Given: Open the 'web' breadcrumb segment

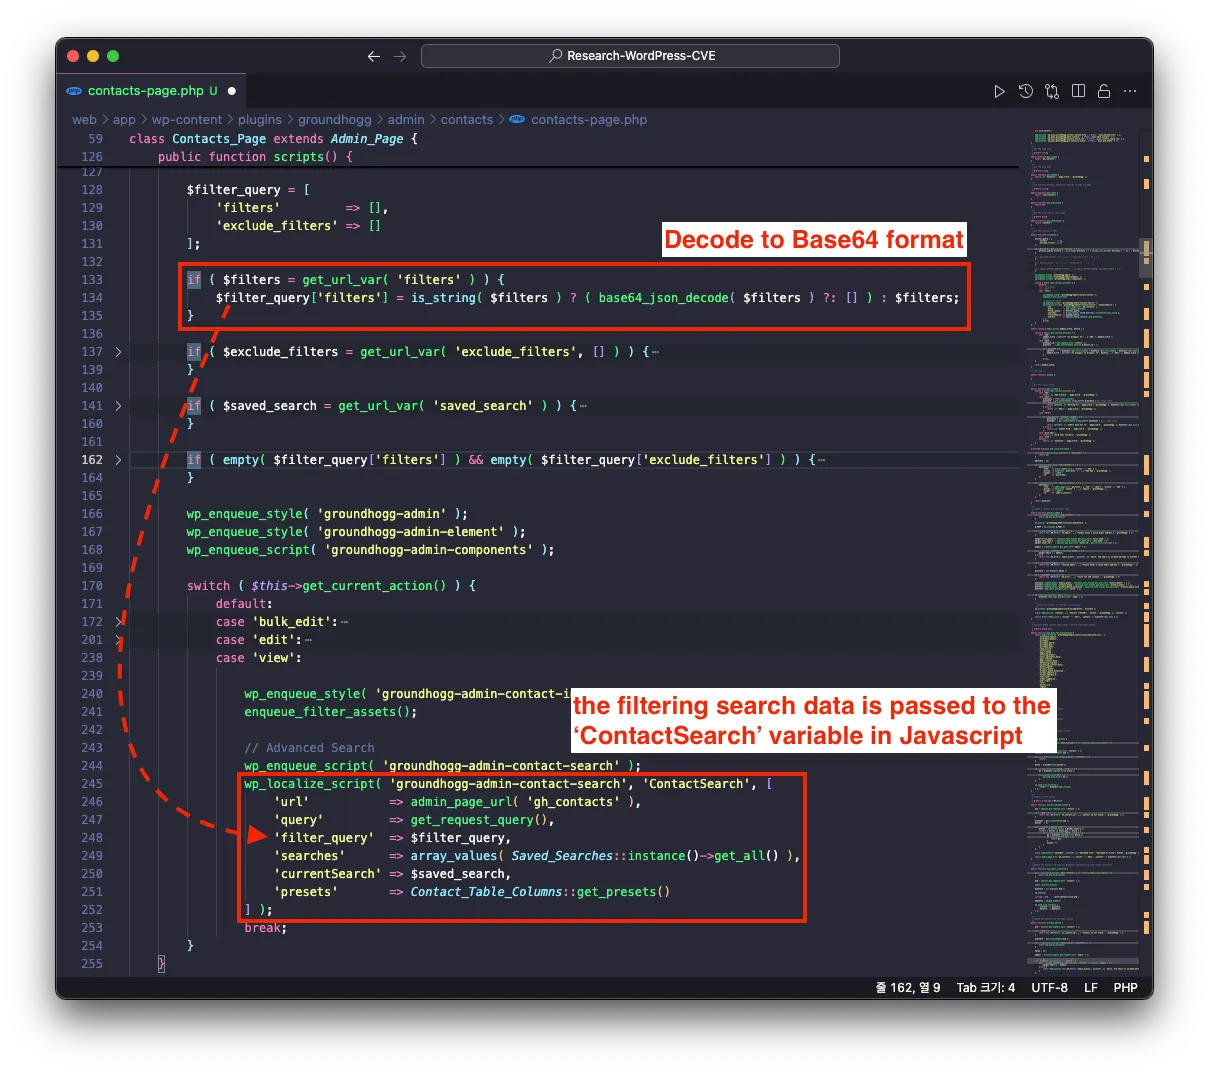Looking at the screenshot, I should [84, 120].
